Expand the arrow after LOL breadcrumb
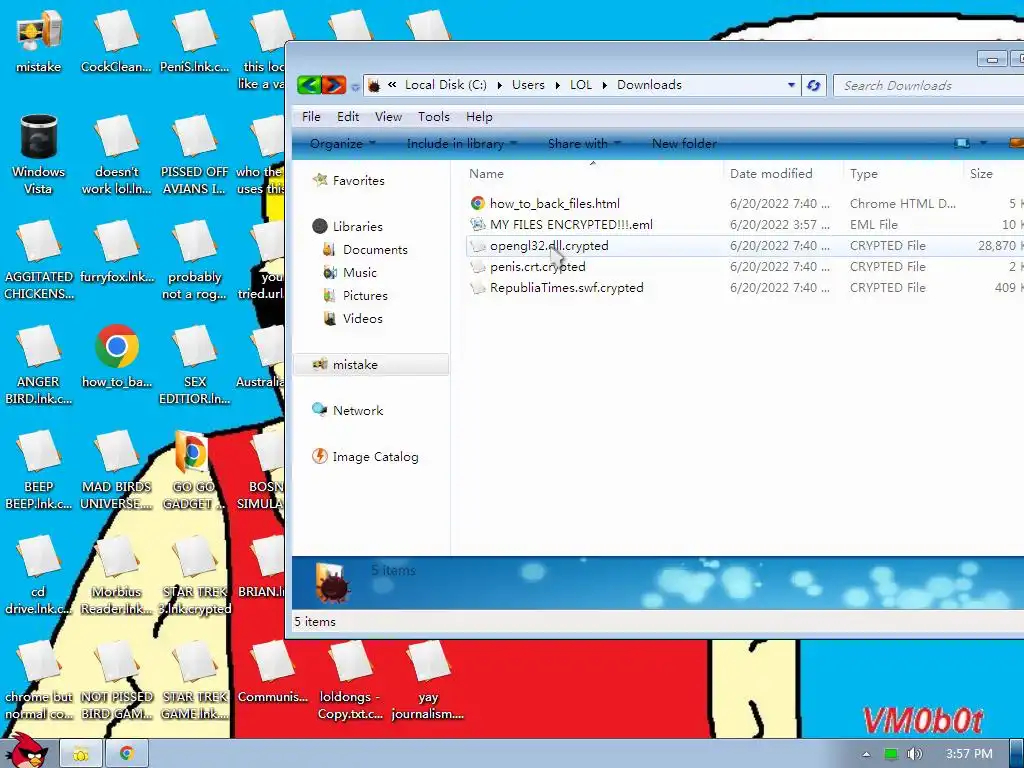The height and width of the screenshot is (768, 1024). tap(605, 86)
